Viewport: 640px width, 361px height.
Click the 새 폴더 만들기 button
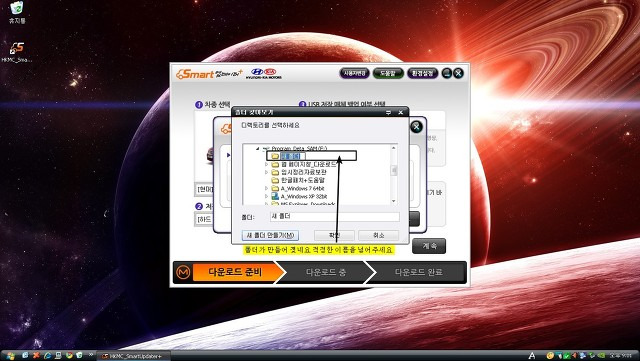270,236
